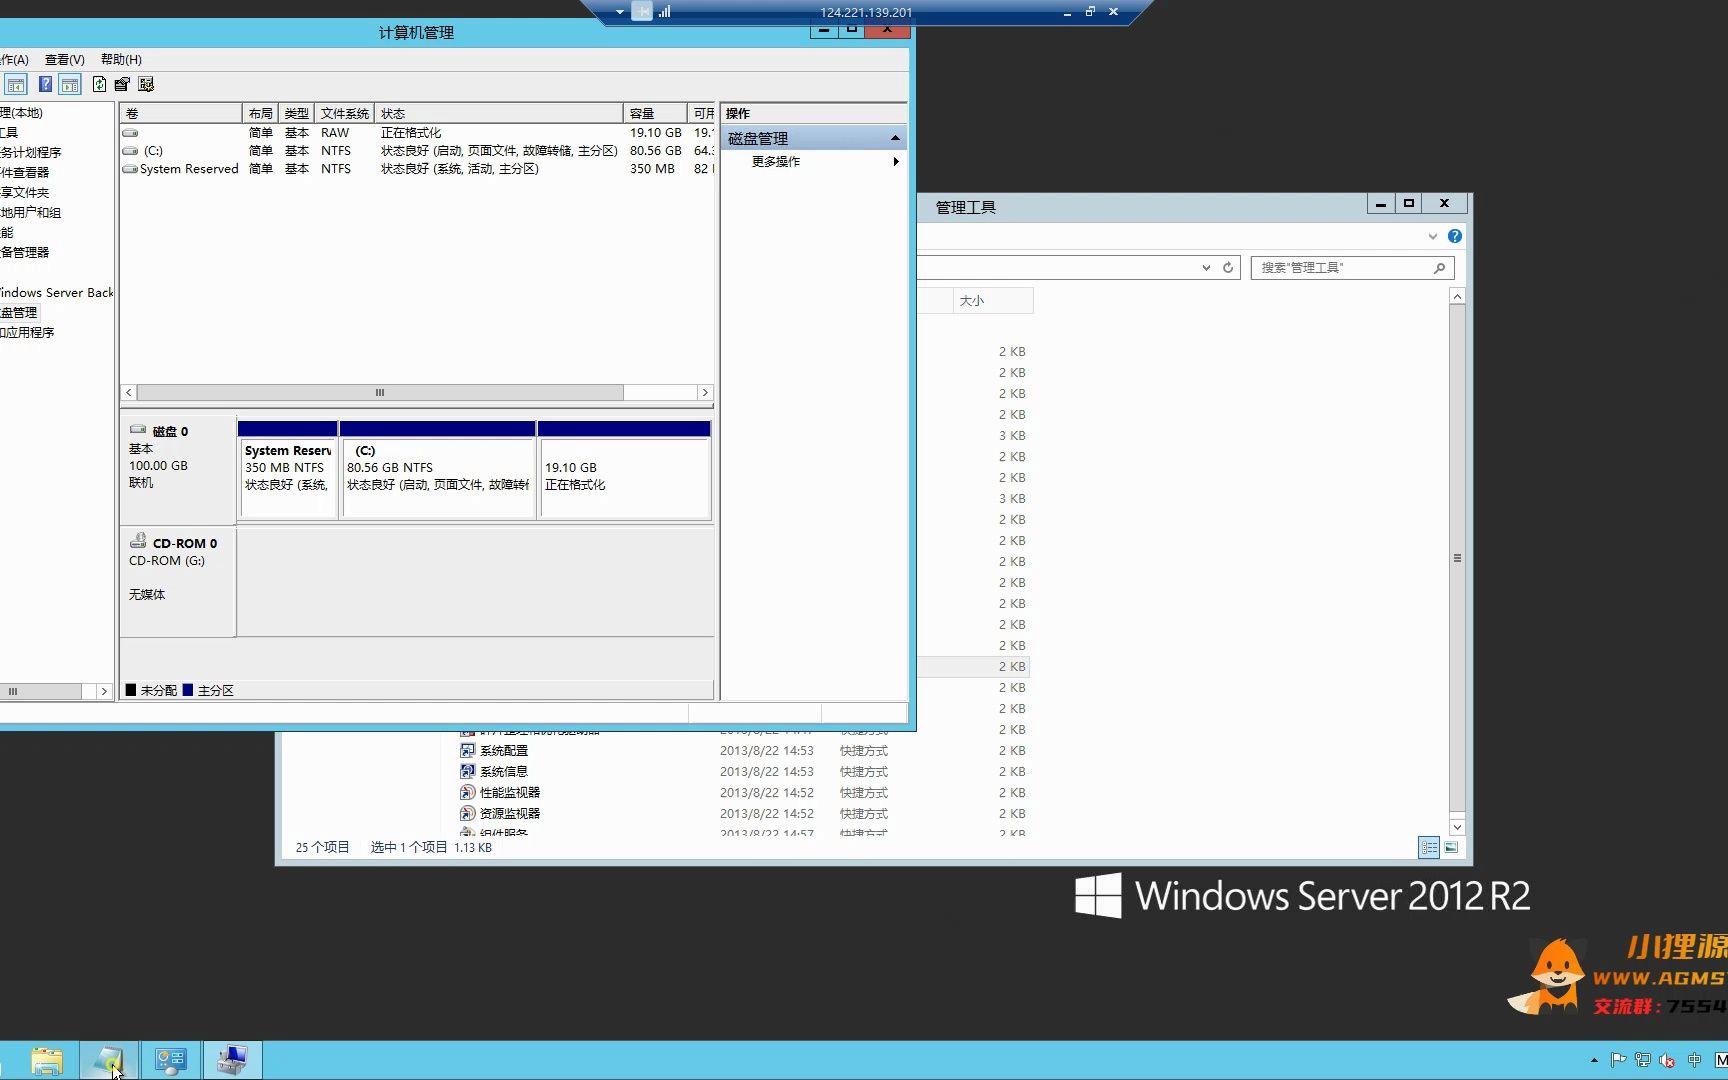The width and height of the screenshot is (1728, 1080).
Task: Click the volume list horizontal scrollbar thumb
Action: tap(380, 393)
